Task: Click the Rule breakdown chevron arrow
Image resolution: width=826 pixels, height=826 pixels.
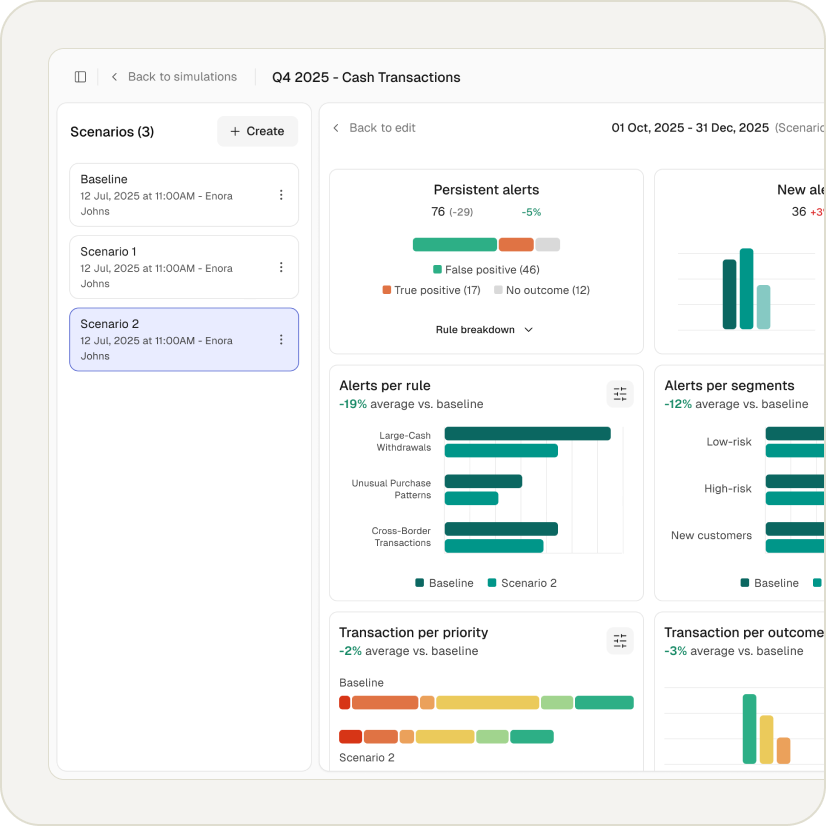Action: (529, 330)
